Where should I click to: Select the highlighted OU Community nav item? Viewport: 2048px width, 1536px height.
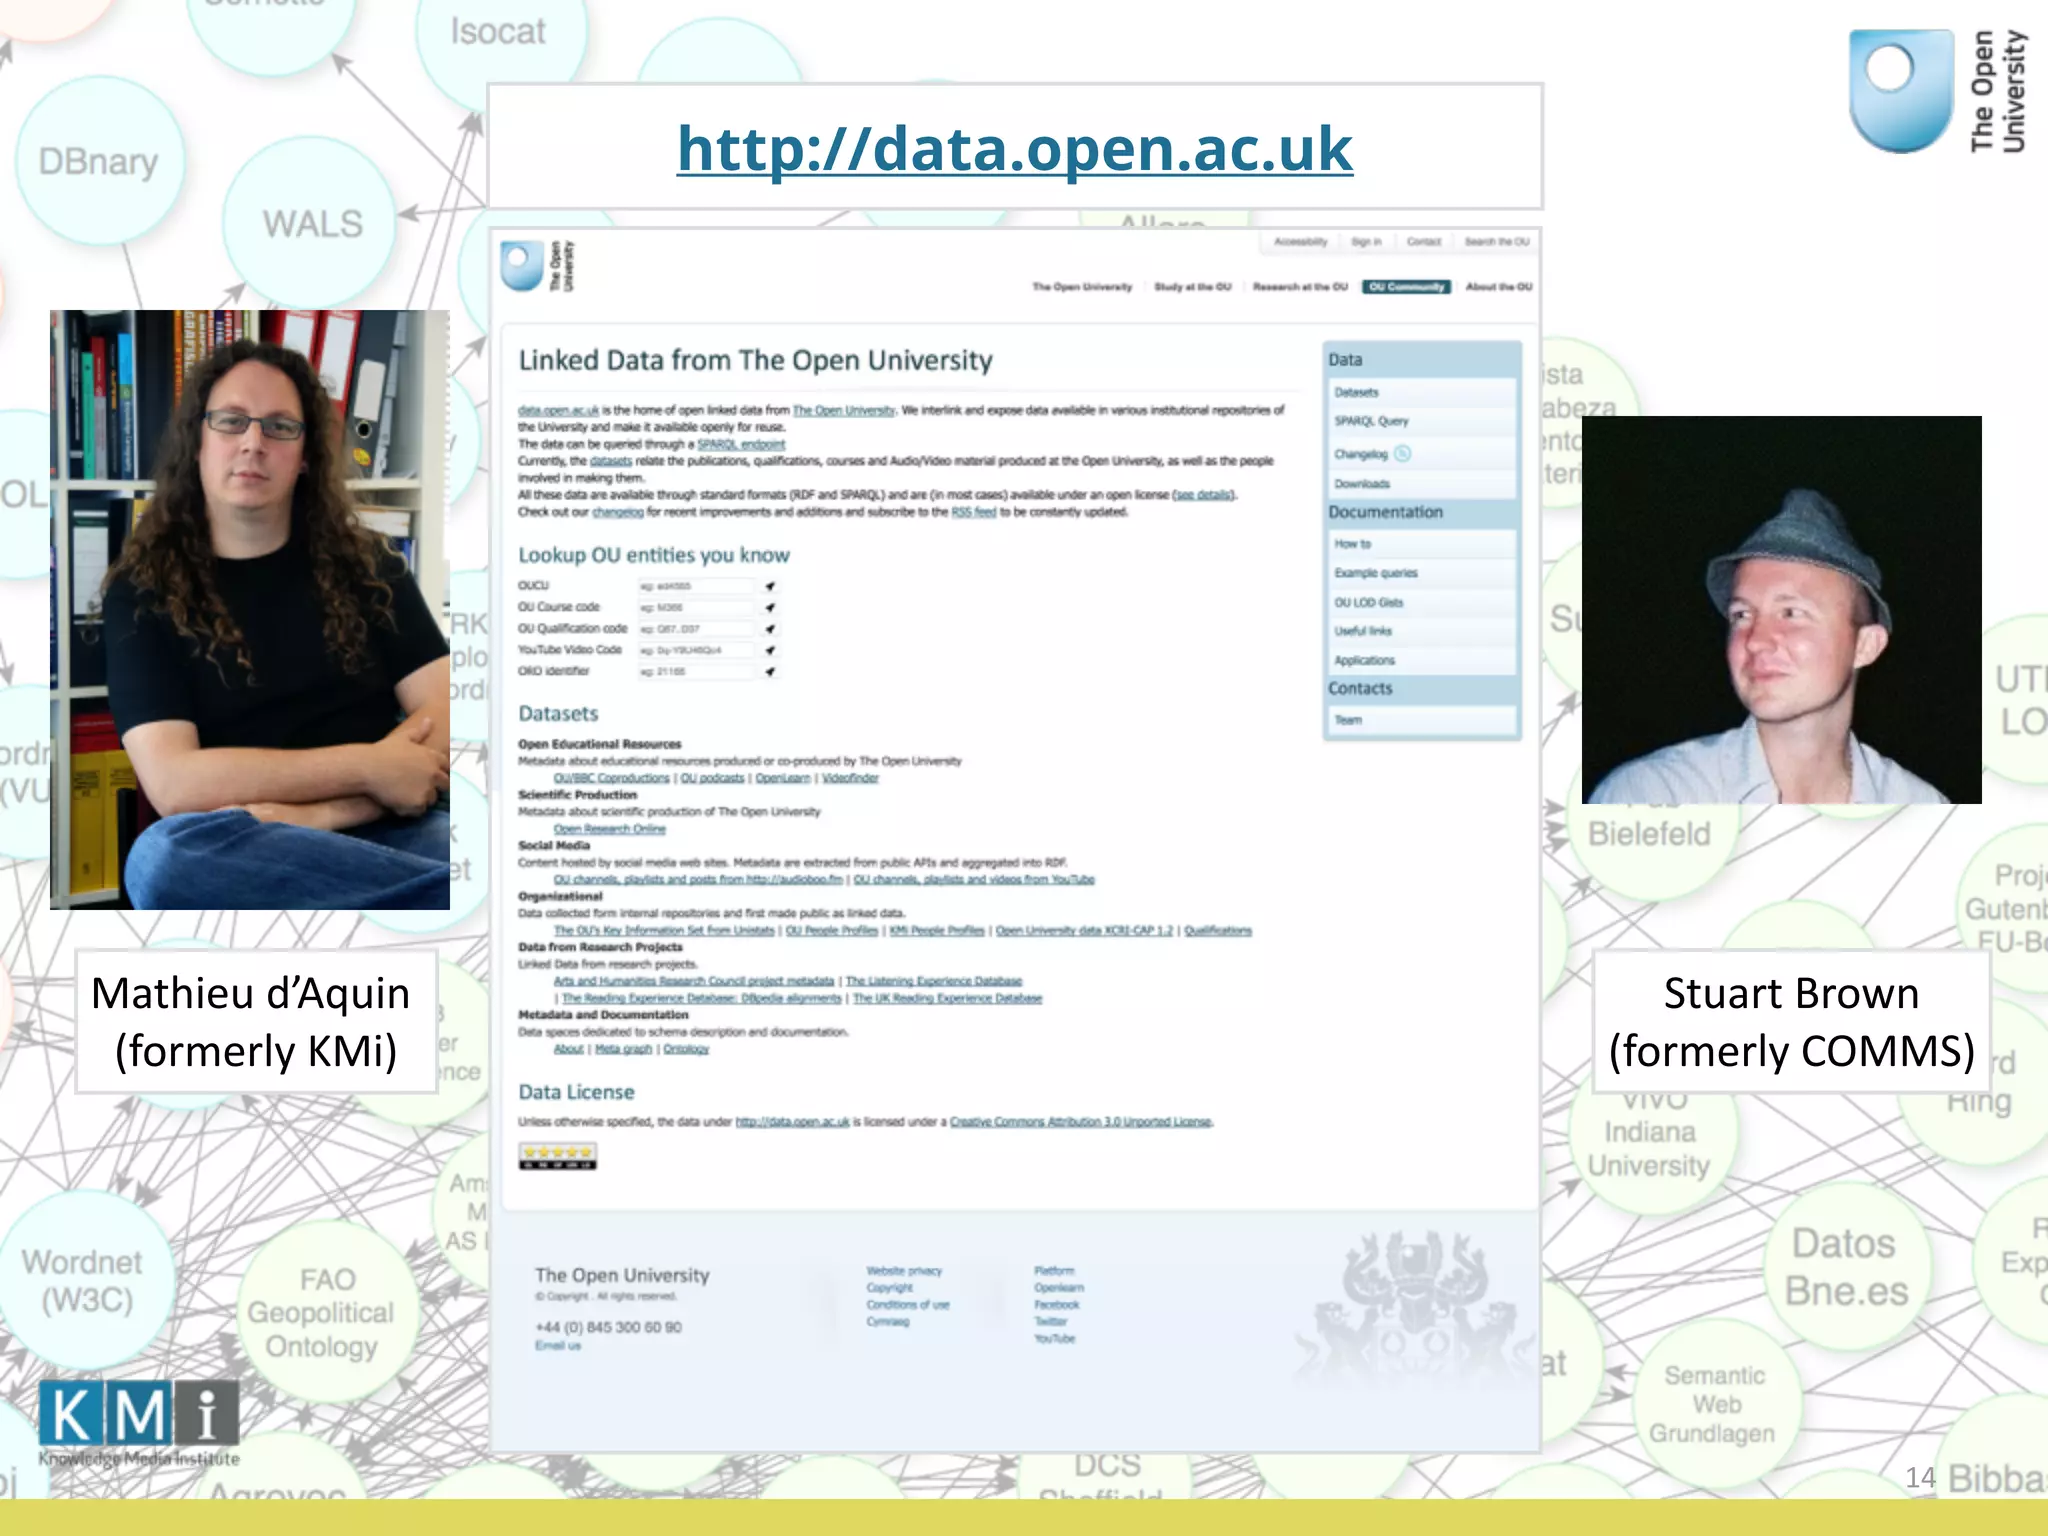click(1406, 287)
